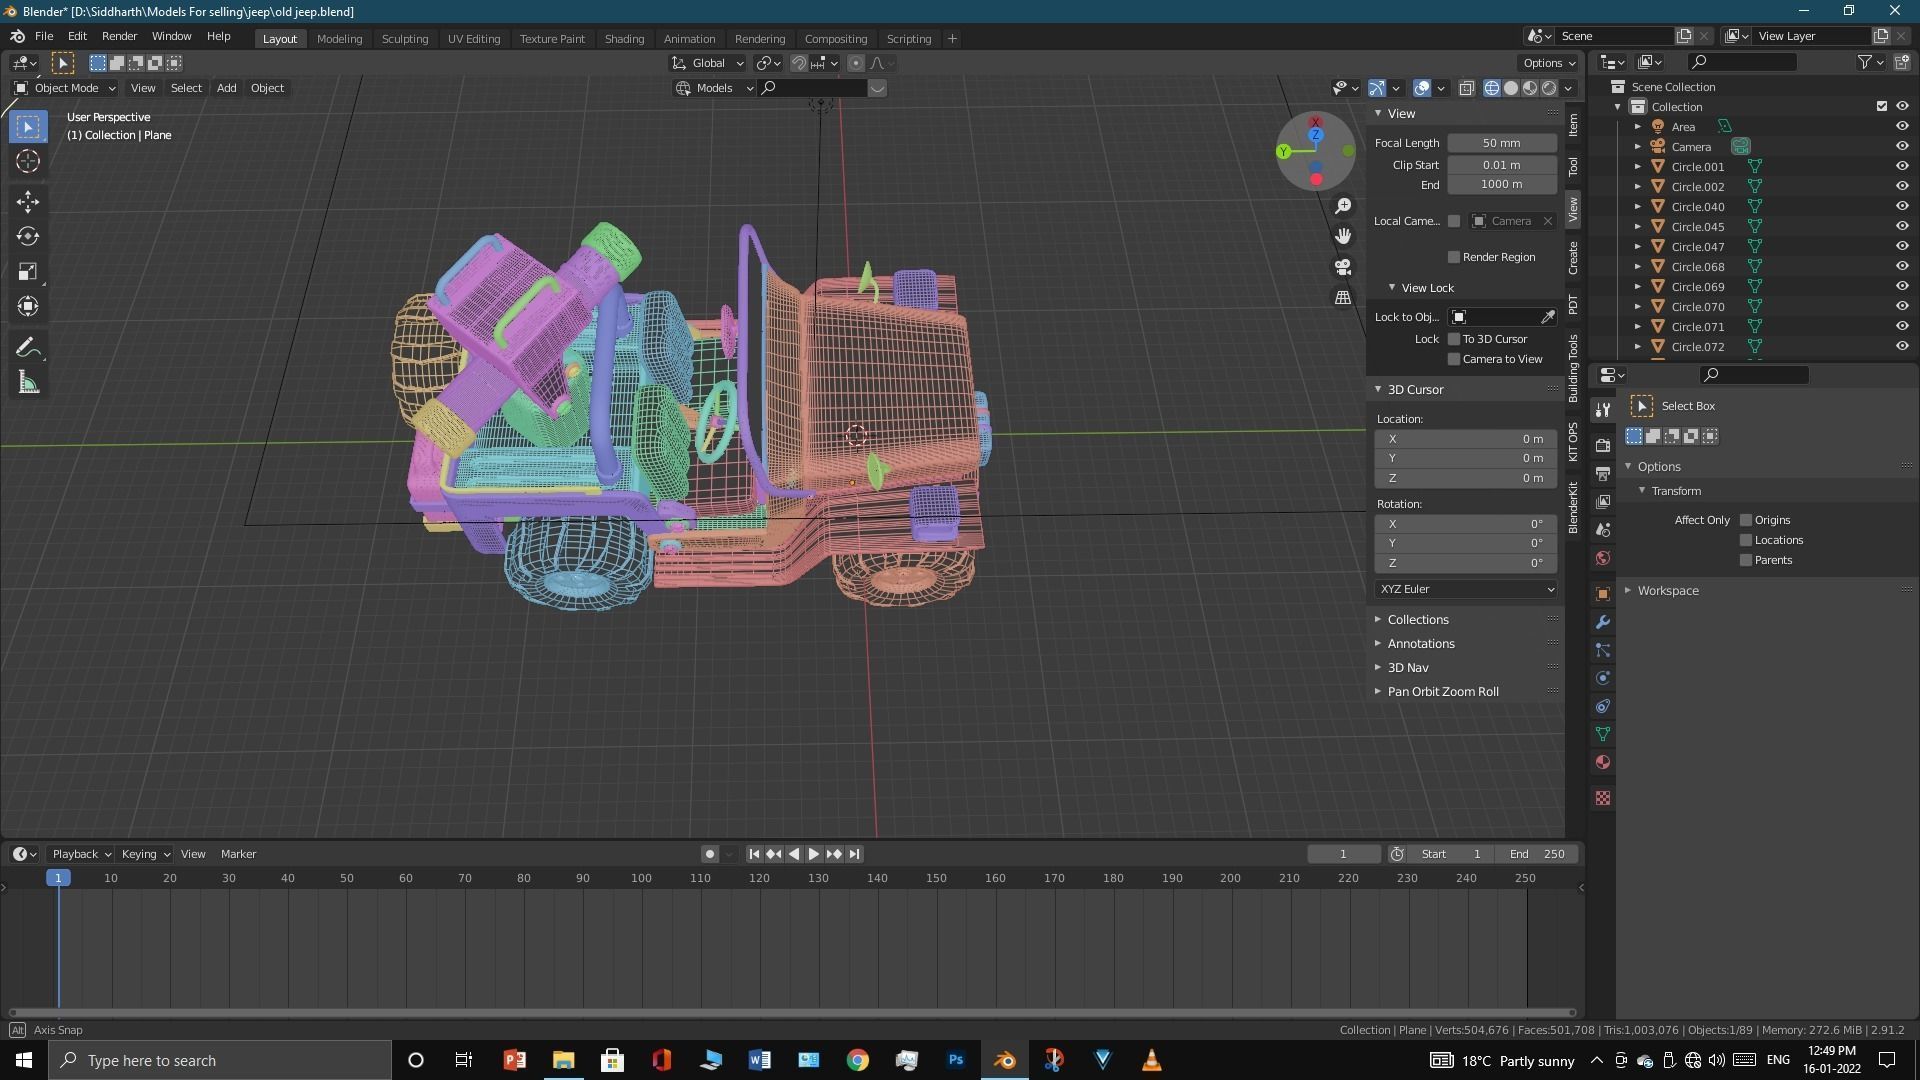
Task: Open Texture properties checker icon
Action: (1603, 798)
